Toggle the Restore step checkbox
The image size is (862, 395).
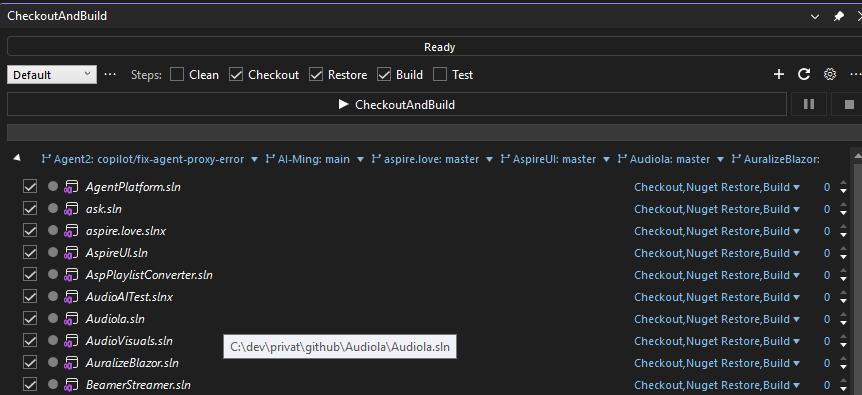(x=316, y=75)
